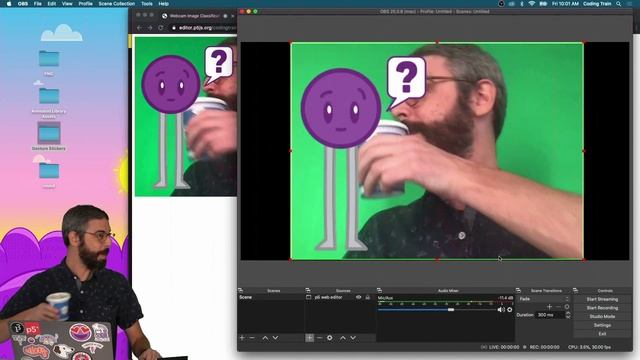Undock the Sources panel using its float icon
The image size is (640, 360).
[308, 291]
